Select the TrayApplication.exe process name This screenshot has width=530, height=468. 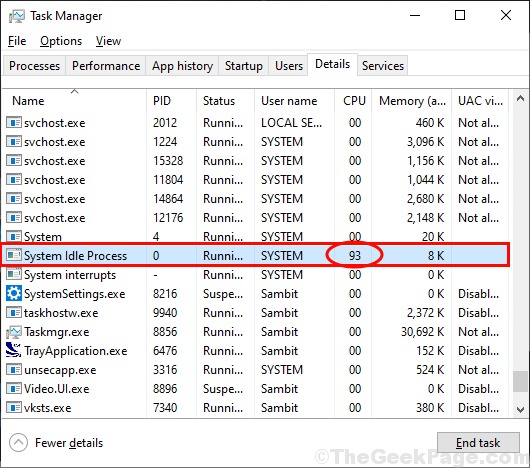tap(75, 351)
